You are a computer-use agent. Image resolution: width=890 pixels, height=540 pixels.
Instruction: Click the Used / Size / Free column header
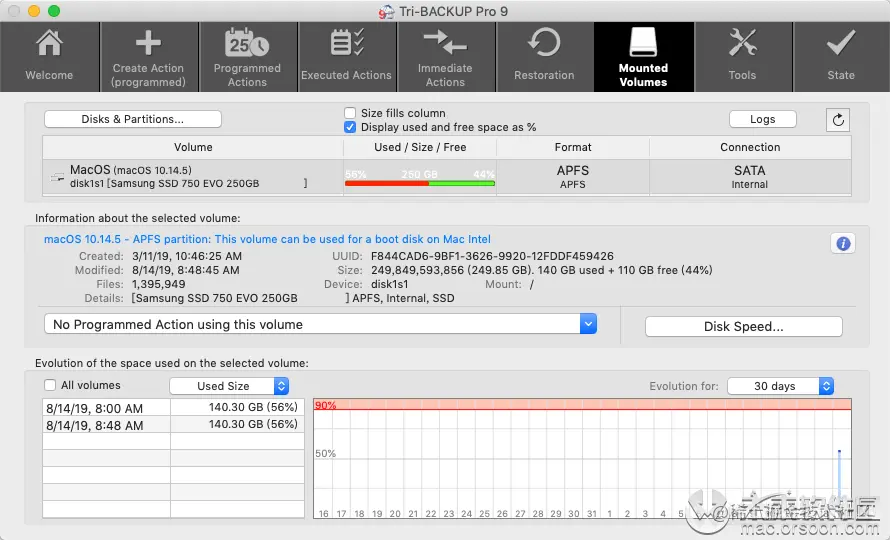(420, 147)
